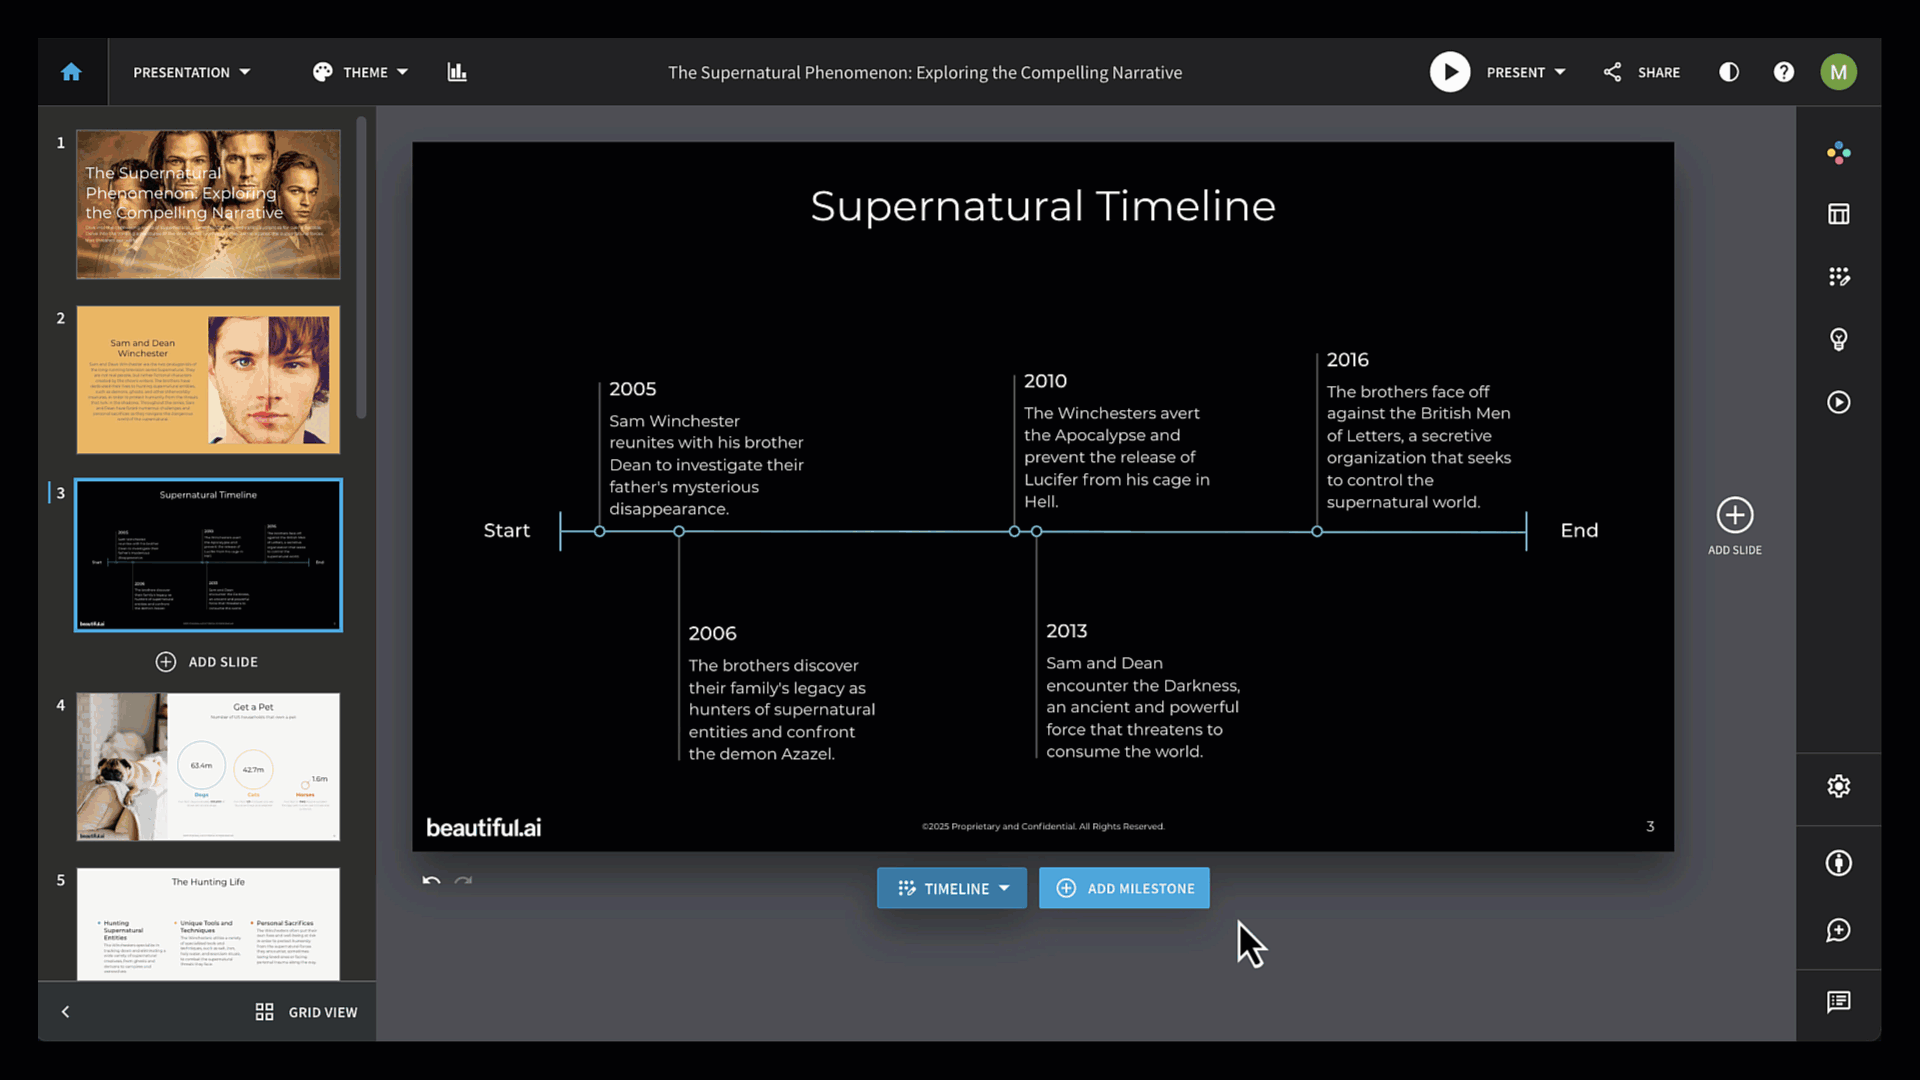Go to the home icon
The height and width of the screenshot is (1080, 1920).
coord(71,72)
